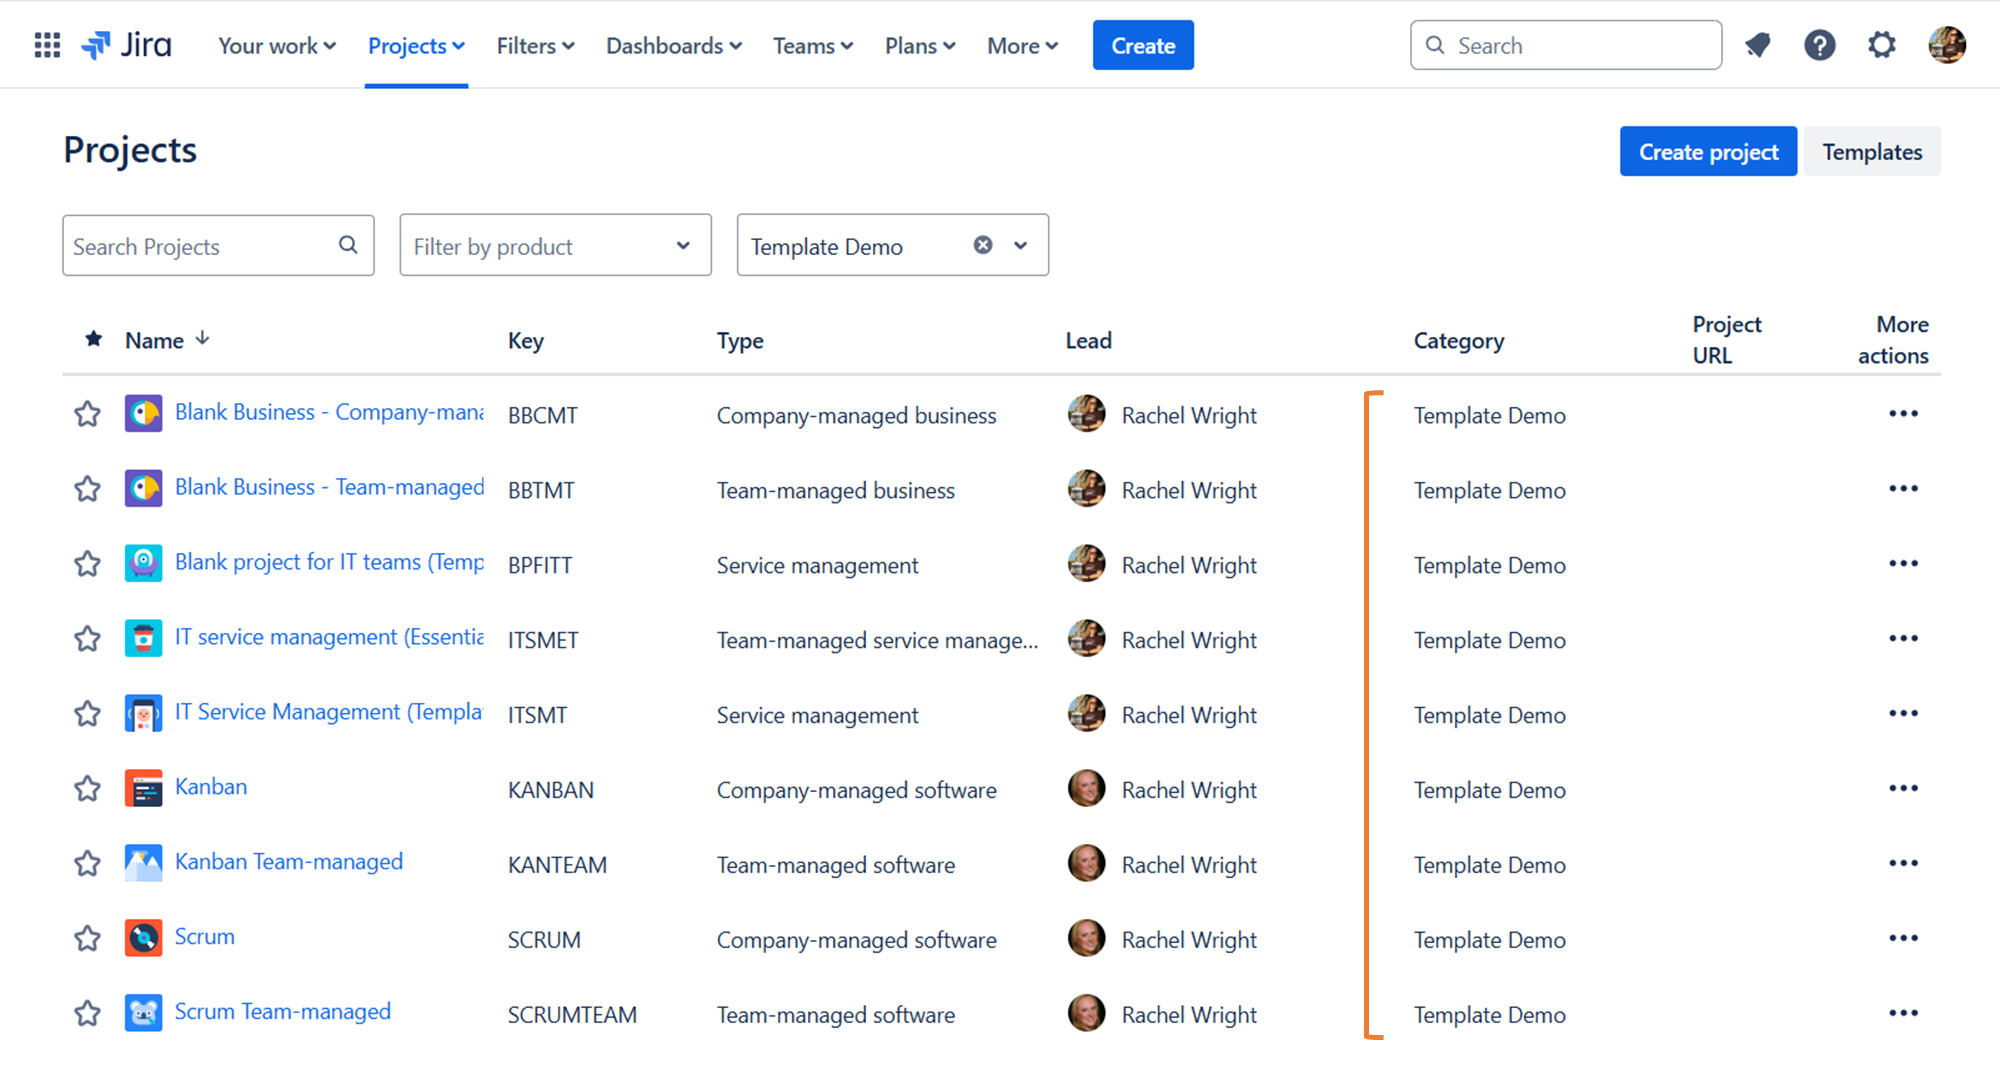Star the Scrum Team-managed project
This screenshot has height=1069, width=2000.
(87, 1012)
